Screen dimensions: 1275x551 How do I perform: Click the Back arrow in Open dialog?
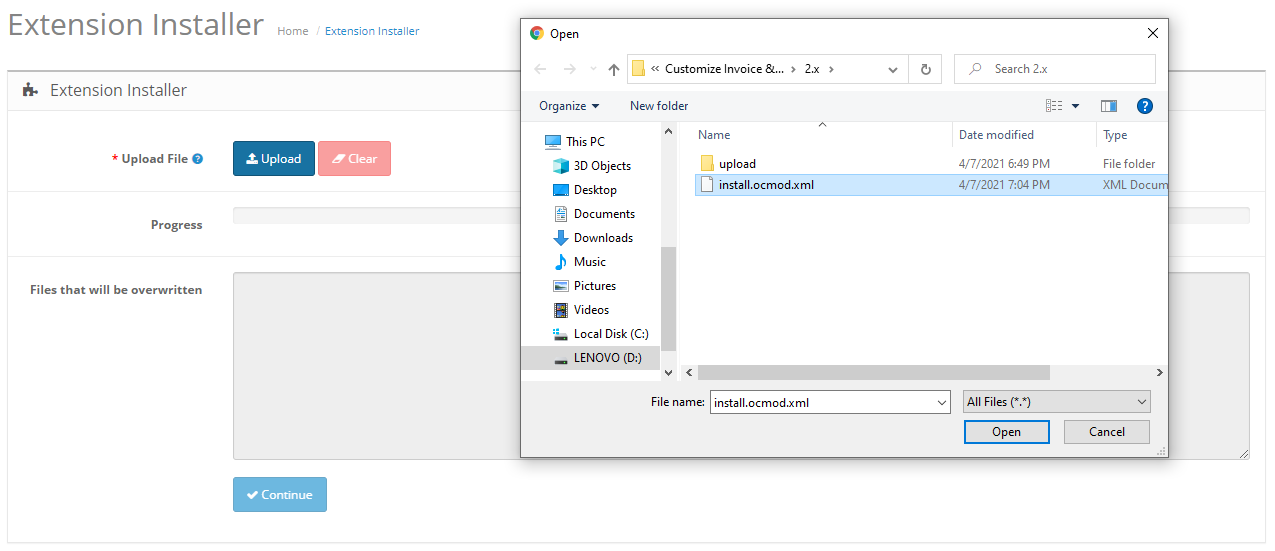[x=540, y=69]
